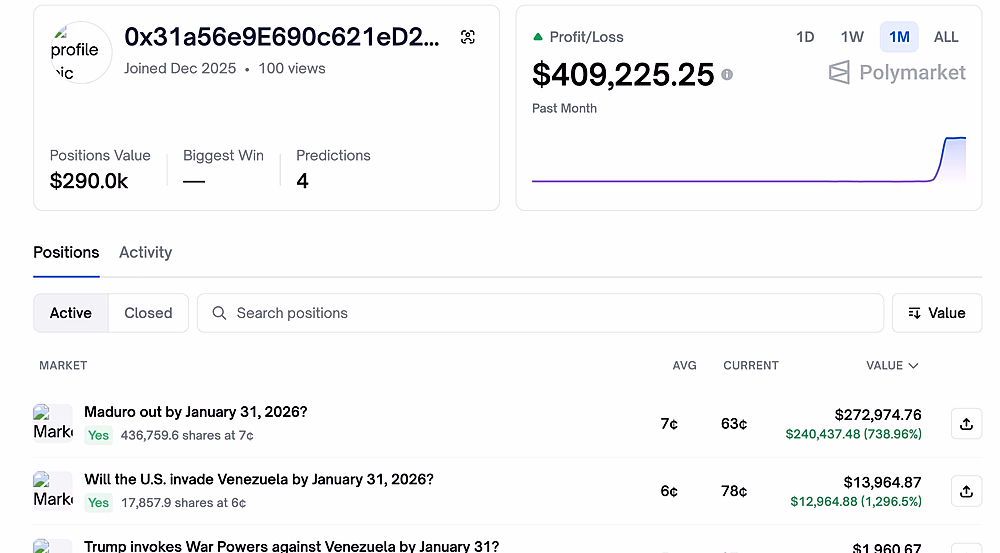The width and height of the screenshot is (1000, 553).
Task: Share the Maduro out position
Action: pyautogui.click(x=965, y=424)
